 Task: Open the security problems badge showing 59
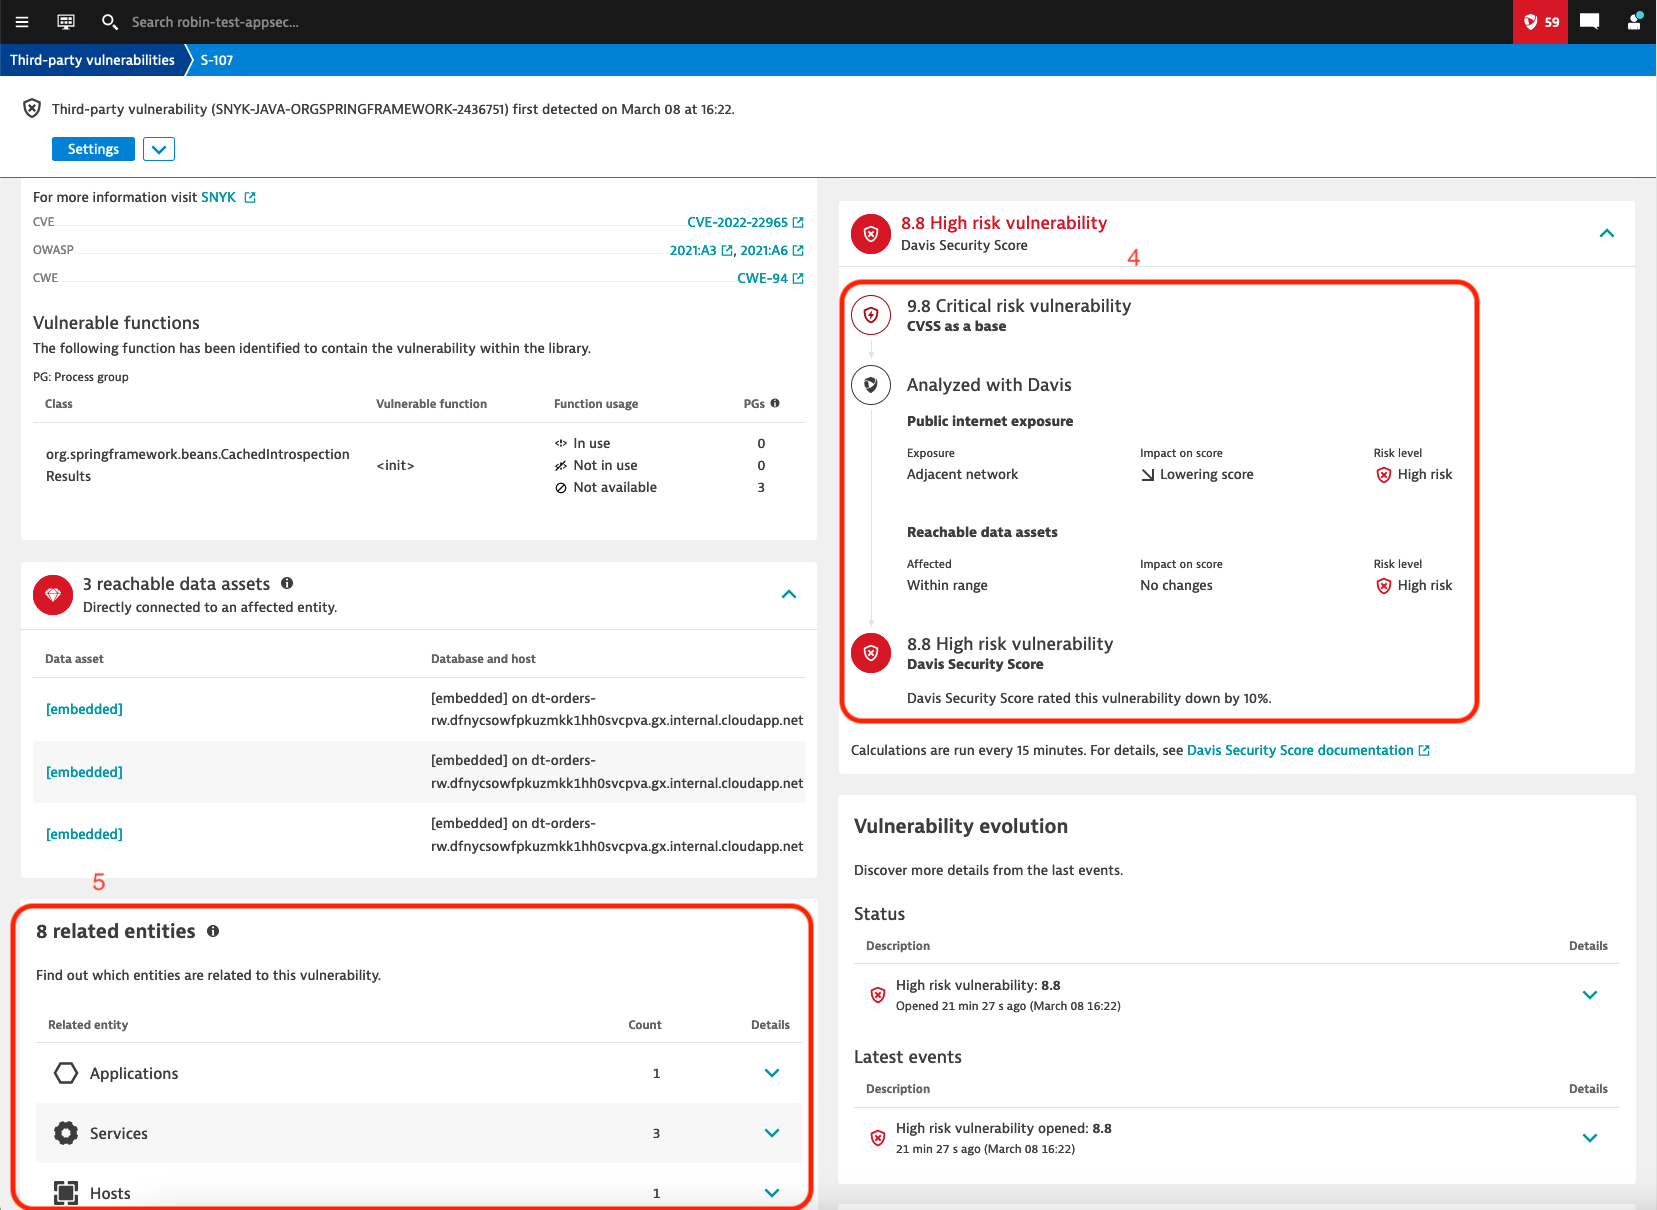tap(1540, 22)
